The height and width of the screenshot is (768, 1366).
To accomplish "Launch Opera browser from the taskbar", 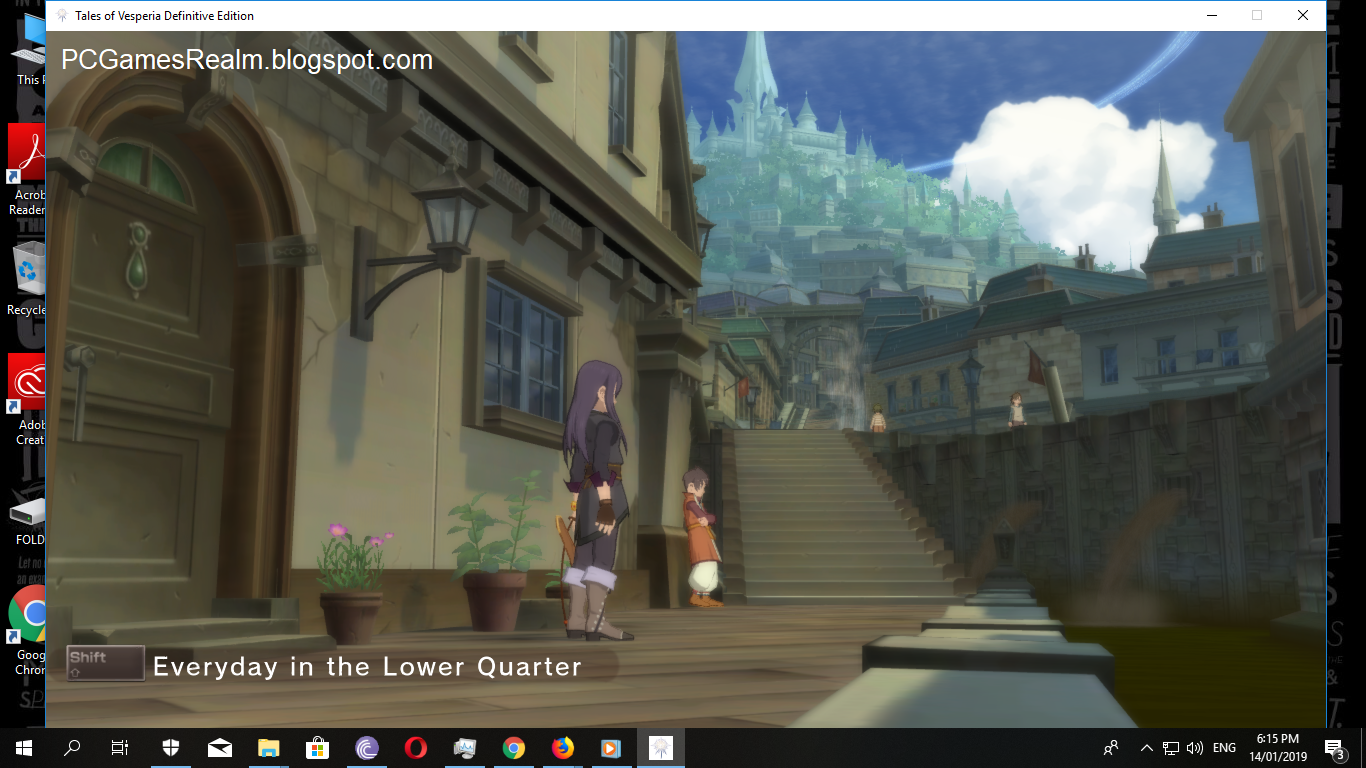I will pos(416,747).
